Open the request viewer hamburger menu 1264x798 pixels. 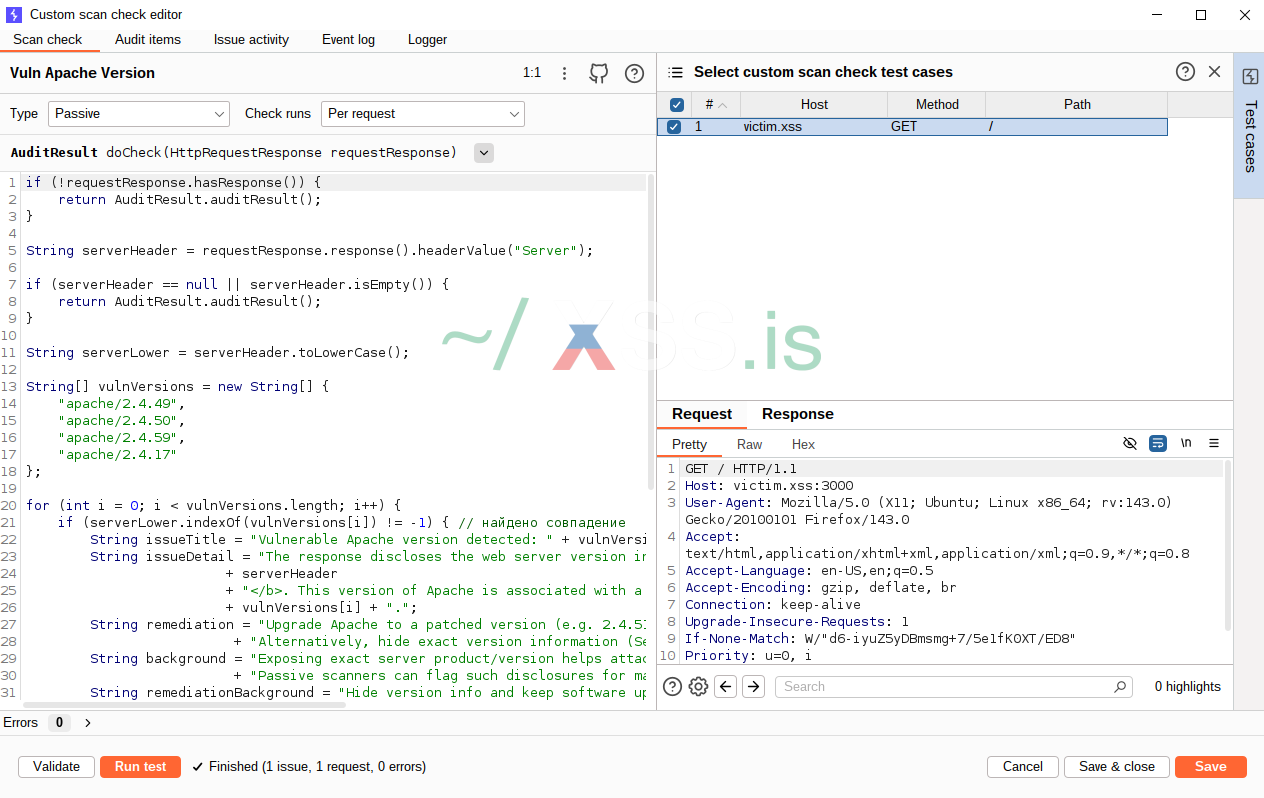tap(1214, 444)
